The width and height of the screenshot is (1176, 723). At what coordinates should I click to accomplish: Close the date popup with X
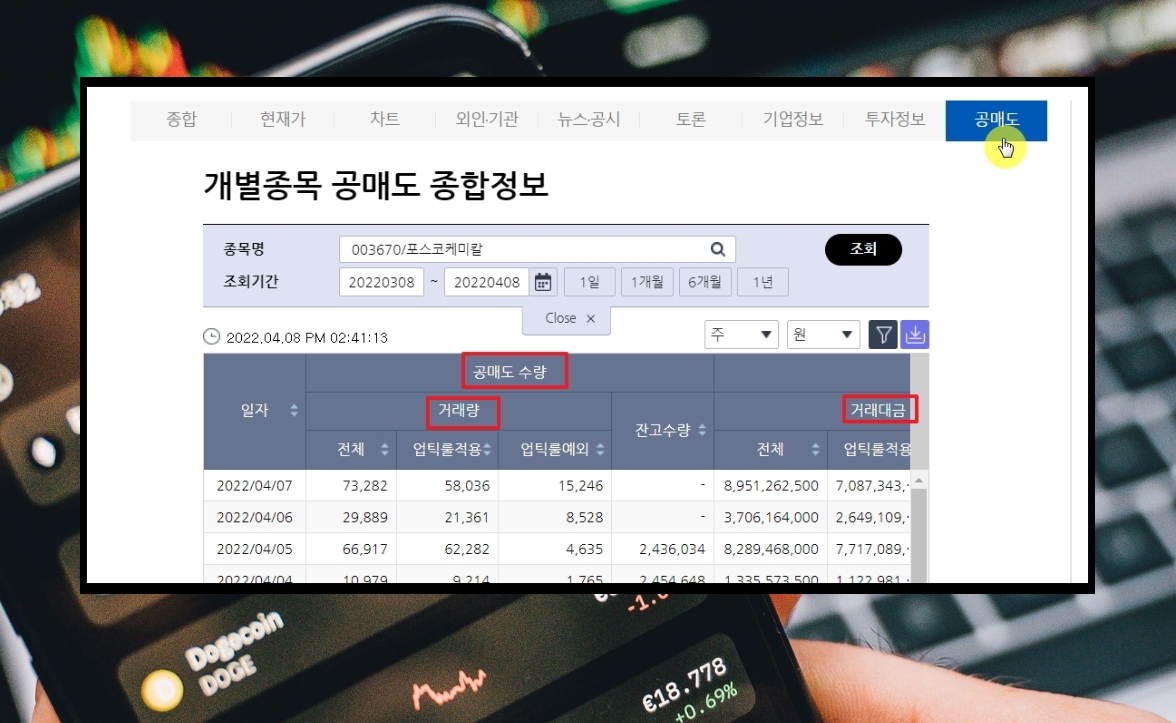(x=591, y=319)
